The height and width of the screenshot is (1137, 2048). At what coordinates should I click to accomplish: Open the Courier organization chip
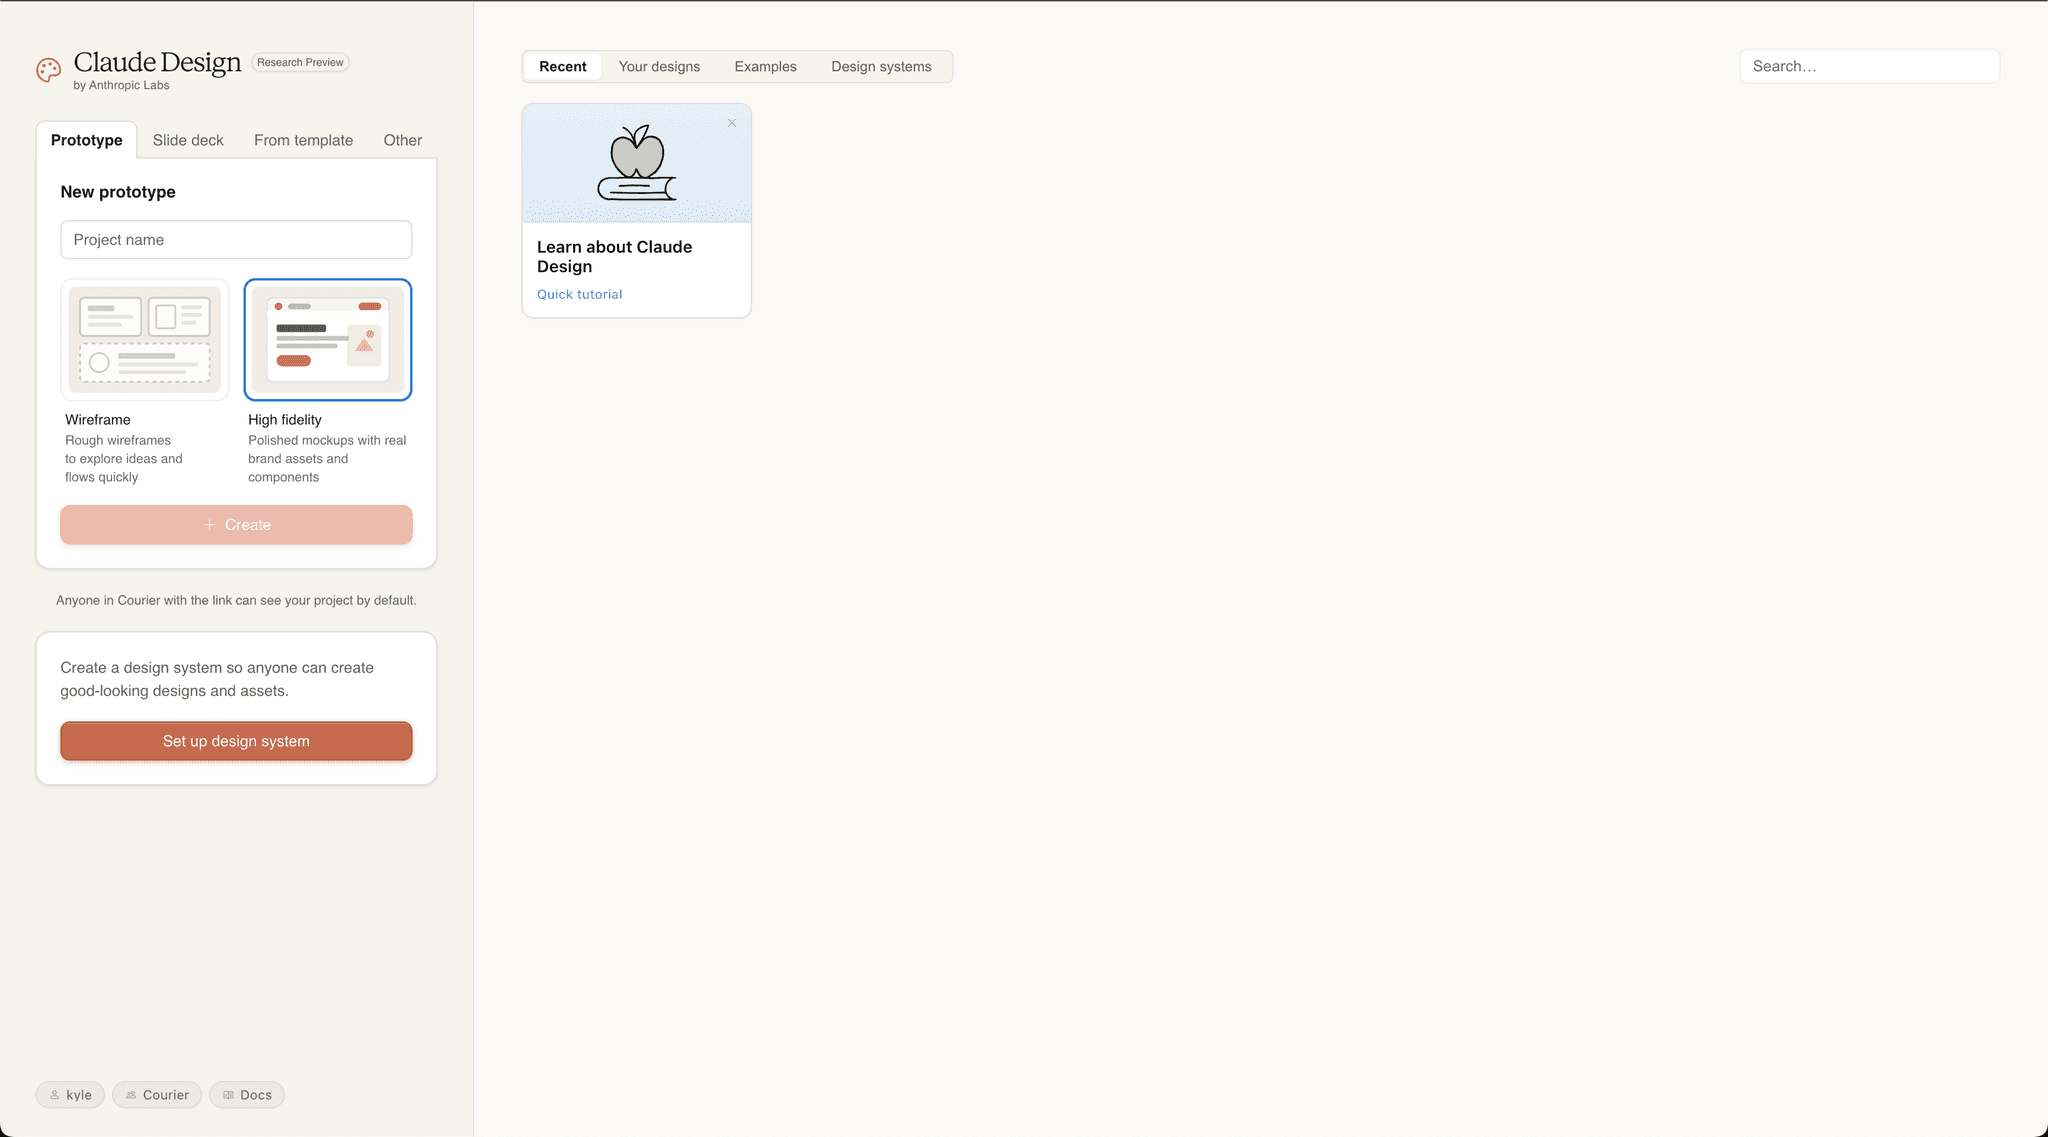[157, 1095]
